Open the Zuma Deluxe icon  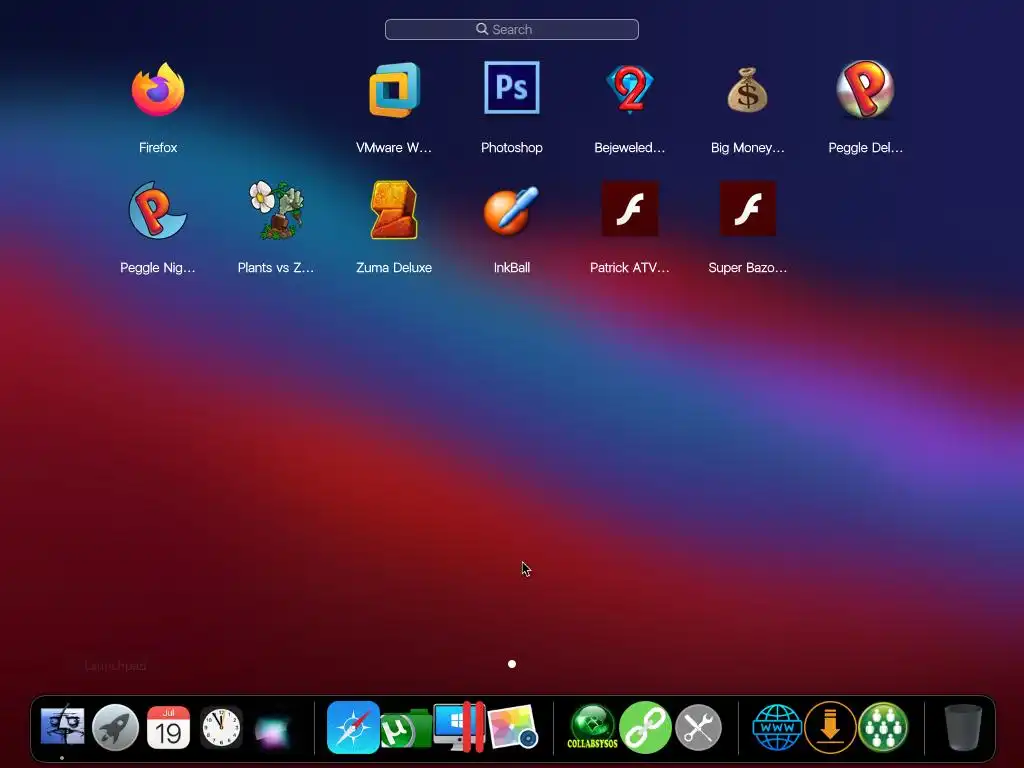click(394, 210)
